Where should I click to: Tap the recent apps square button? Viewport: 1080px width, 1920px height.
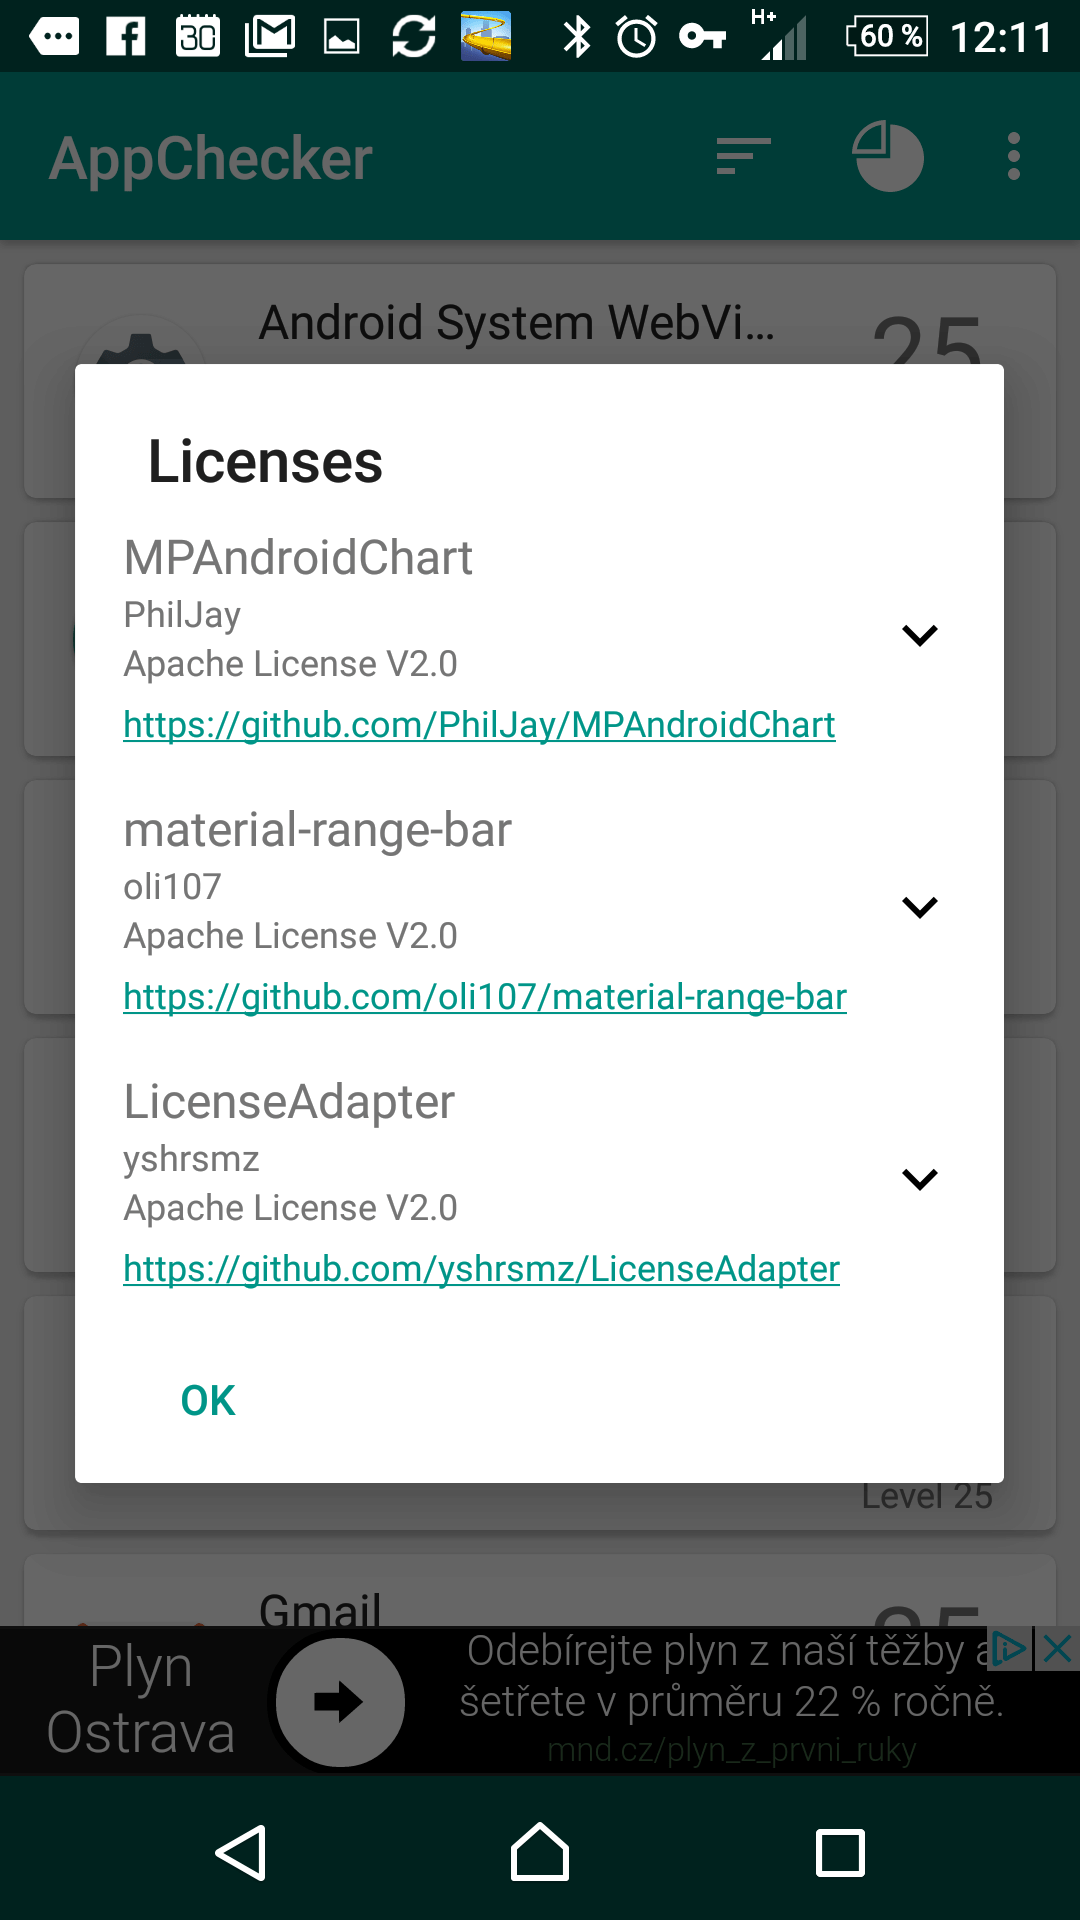click(840, 1853)
